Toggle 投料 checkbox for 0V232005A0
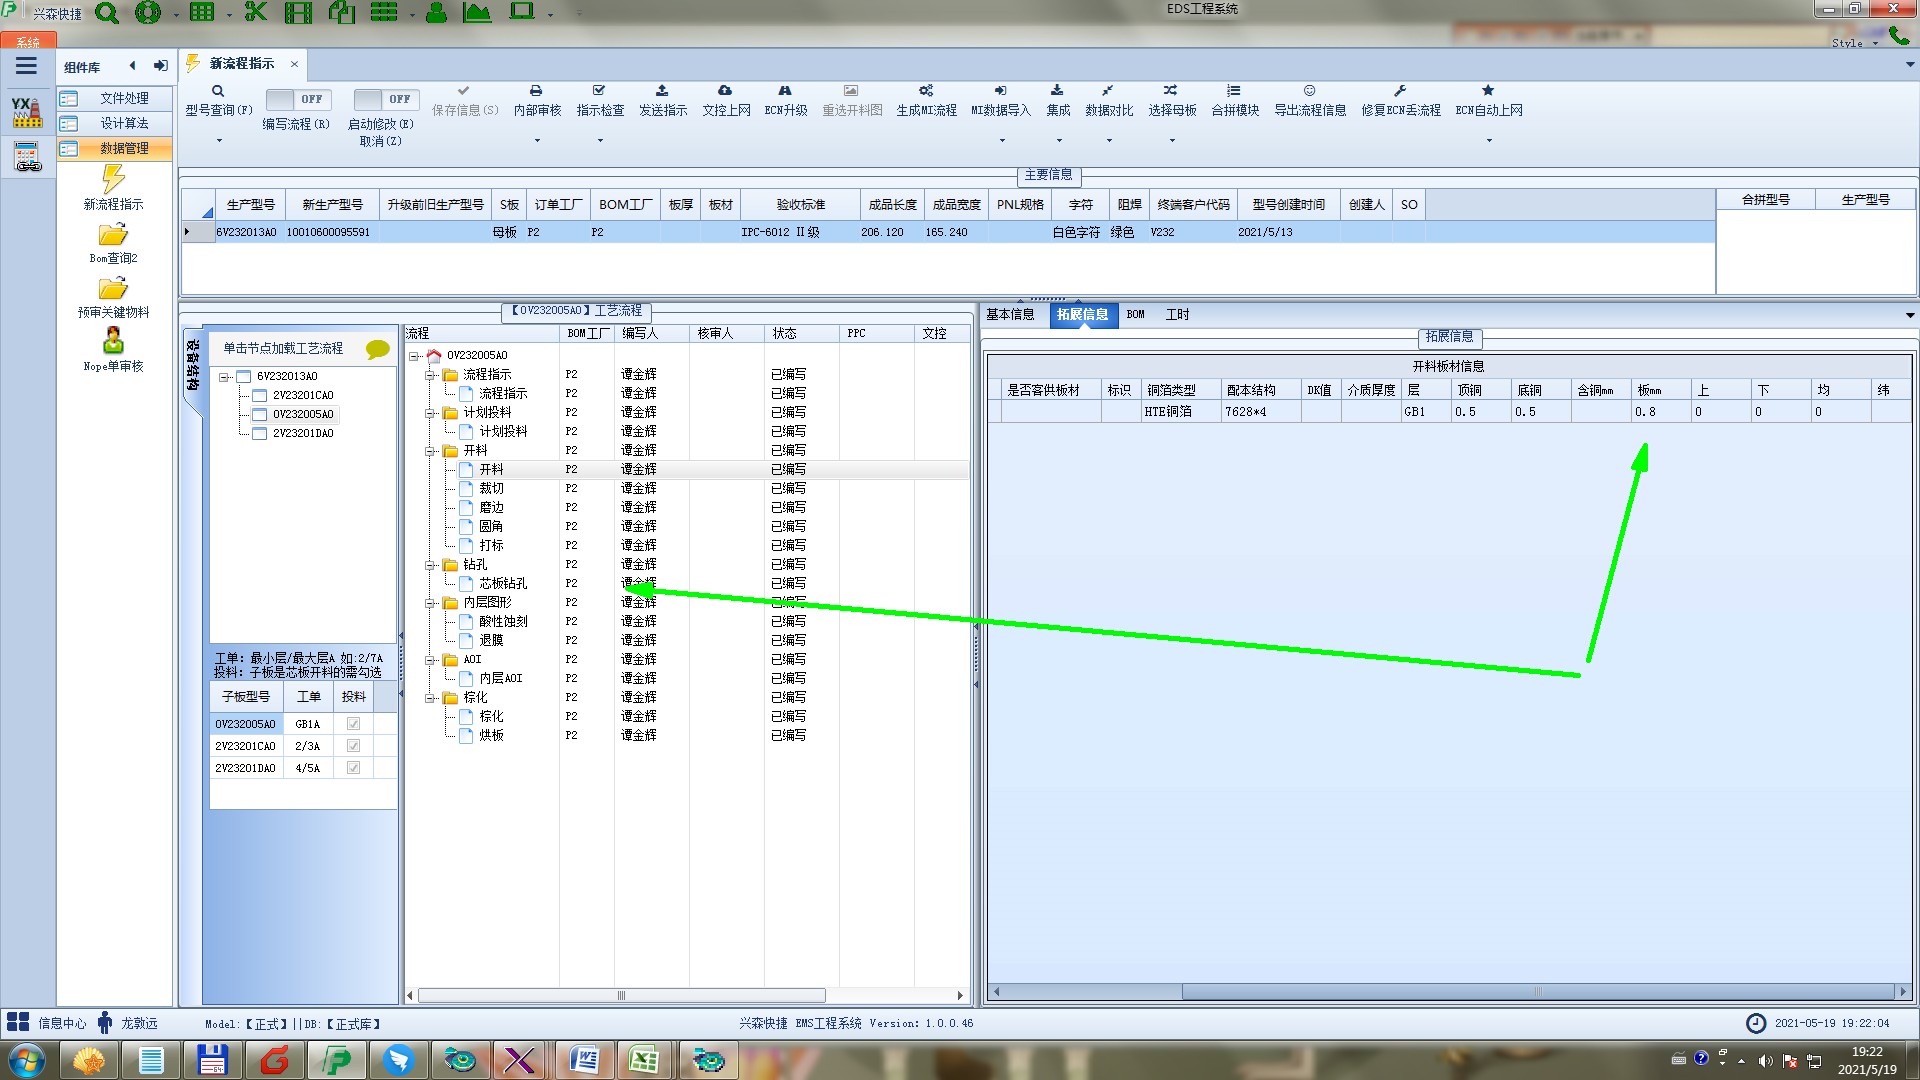Screen dimensions: 1920x1080 point(353,724)
